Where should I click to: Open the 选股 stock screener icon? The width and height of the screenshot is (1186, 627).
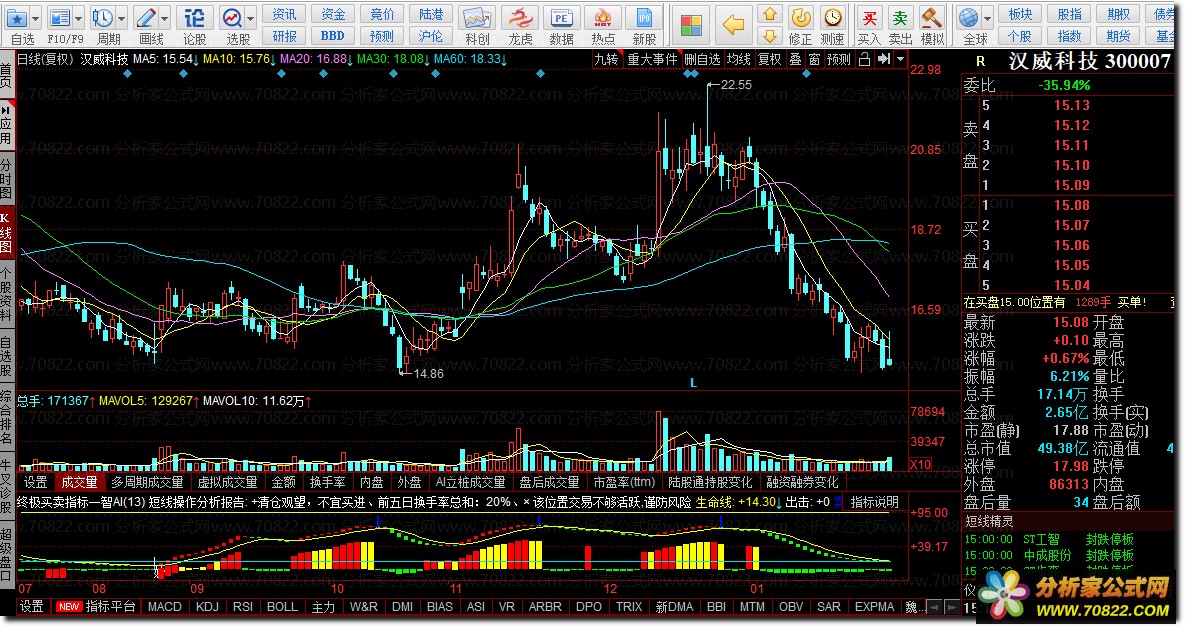coord(232,18)
